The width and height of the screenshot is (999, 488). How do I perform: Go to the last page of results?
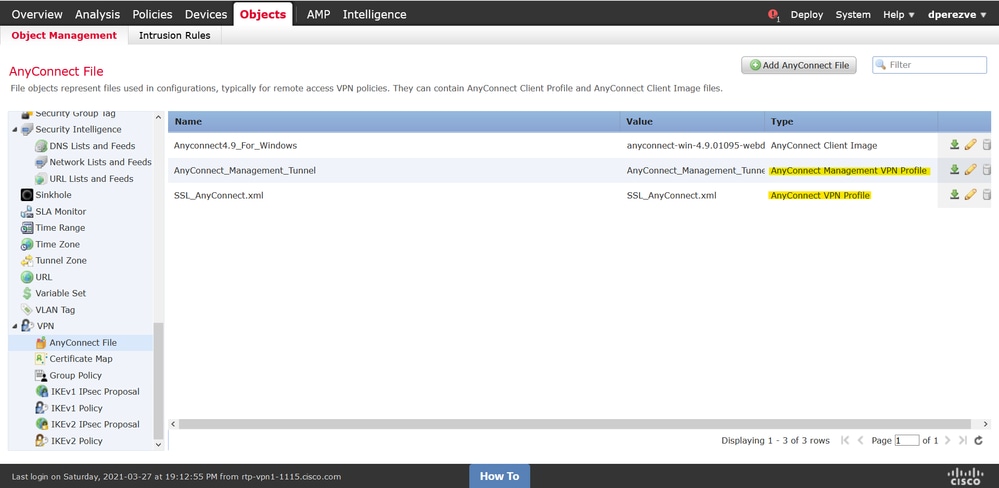click(963, 440)
